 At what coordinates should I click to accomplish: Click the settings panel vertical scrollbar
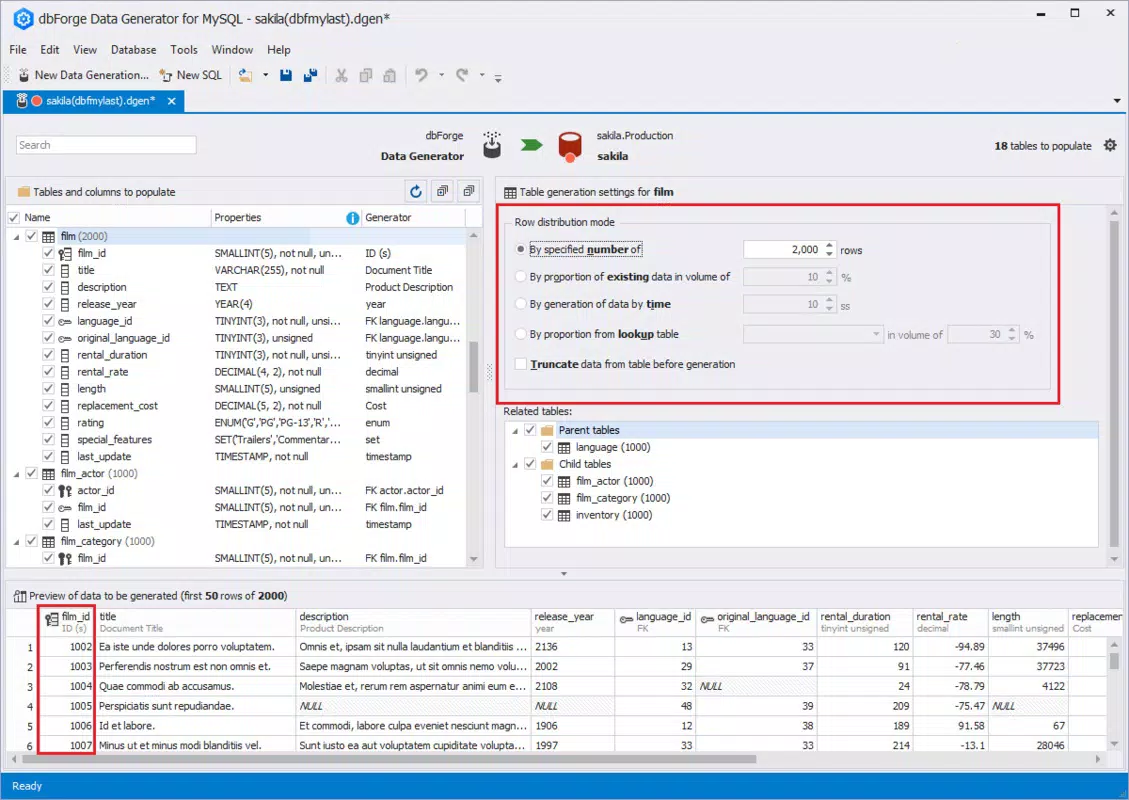[1115, 385]
